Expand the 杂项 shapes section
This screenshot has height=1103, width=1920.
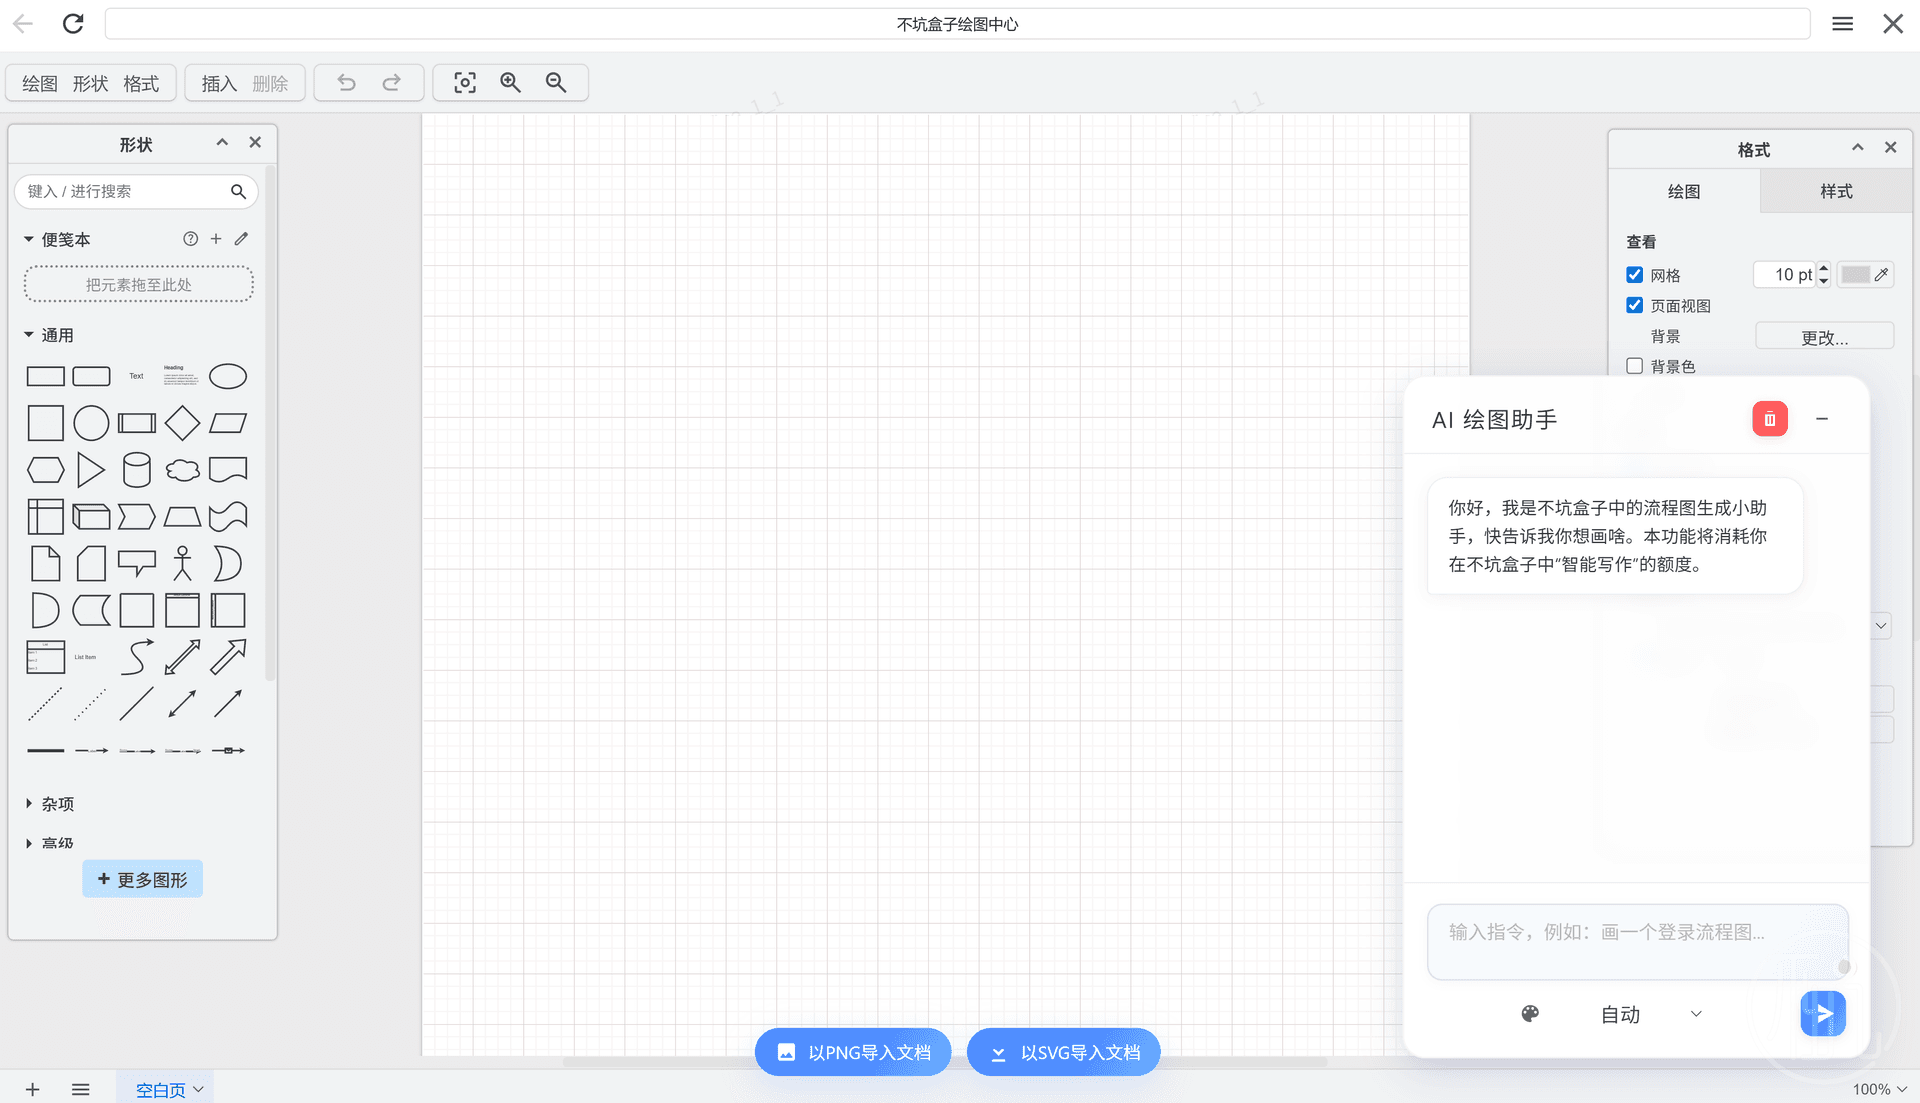click(57, 804)
